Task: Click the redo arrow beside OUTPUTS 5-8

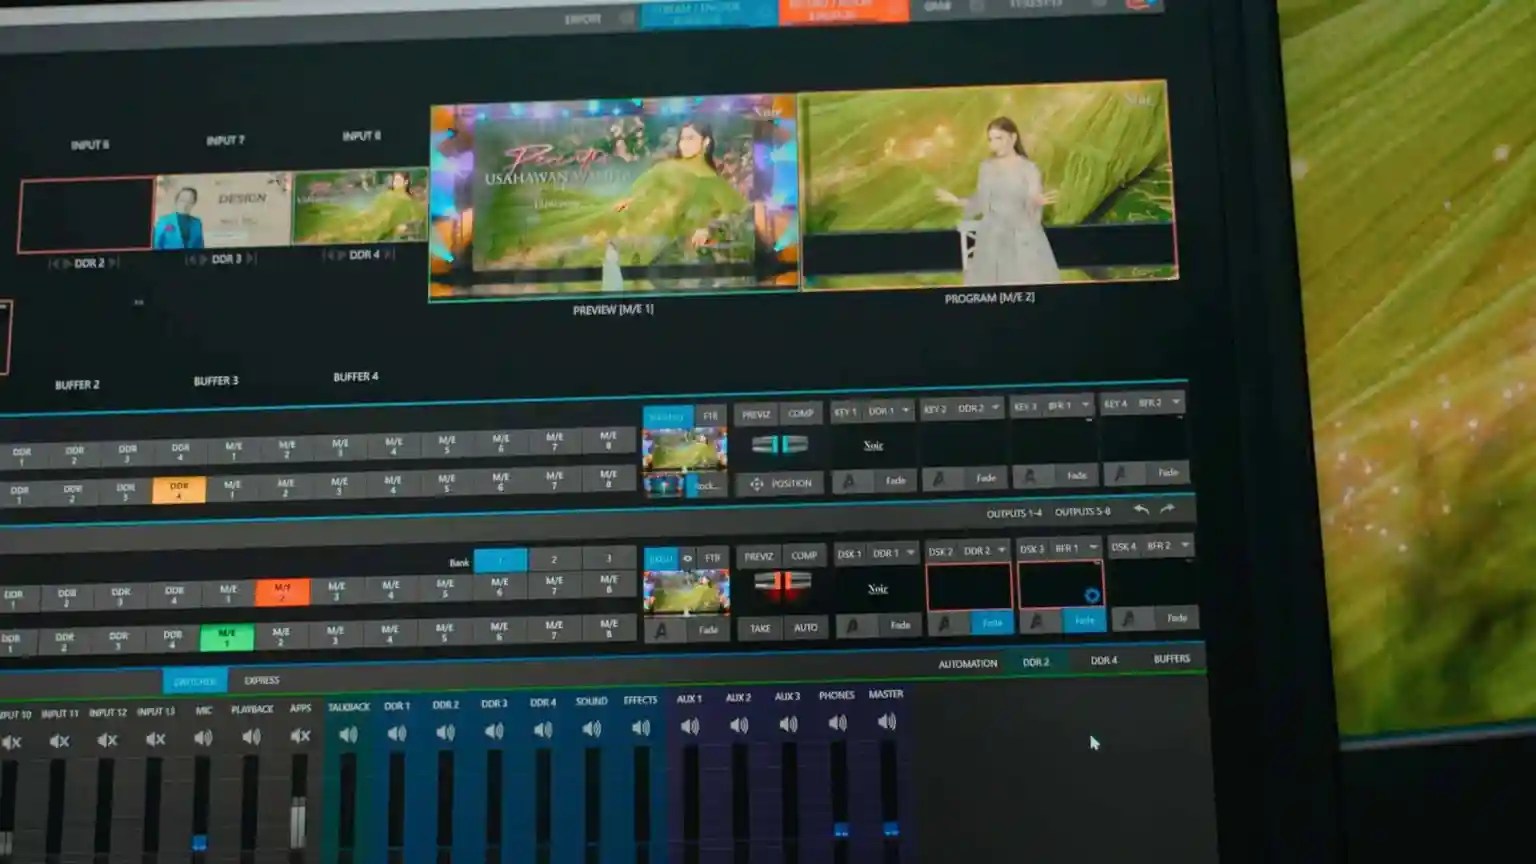Action: [1167, 510]
